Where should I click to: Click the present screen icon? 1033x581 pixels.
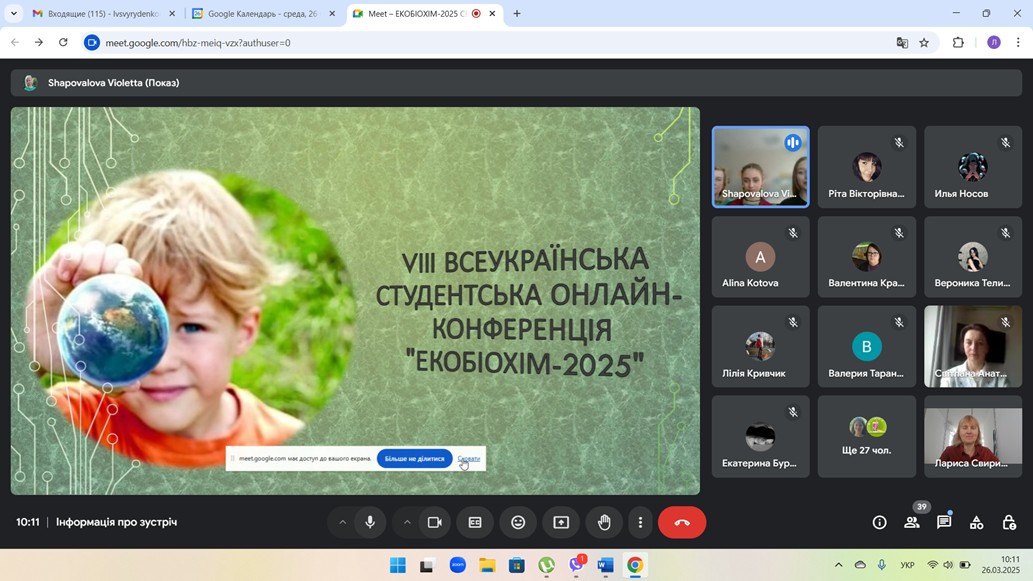(x=561, y=522)
